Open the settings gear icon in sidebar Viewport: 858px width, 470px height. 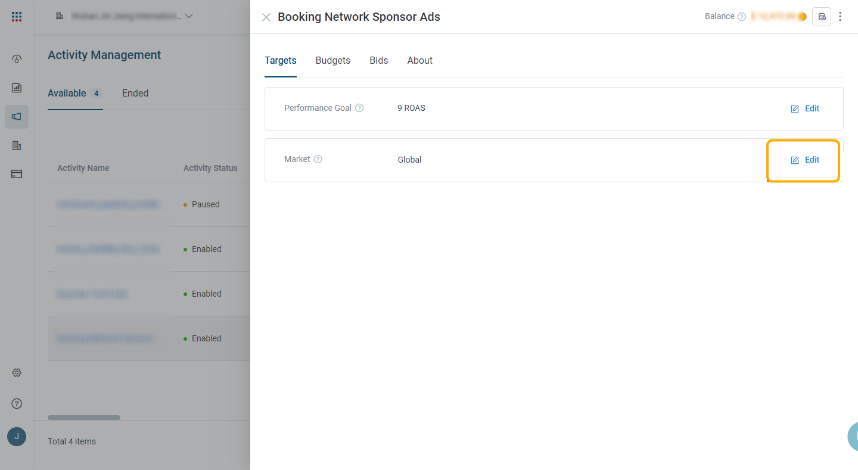tap(16, 373)
